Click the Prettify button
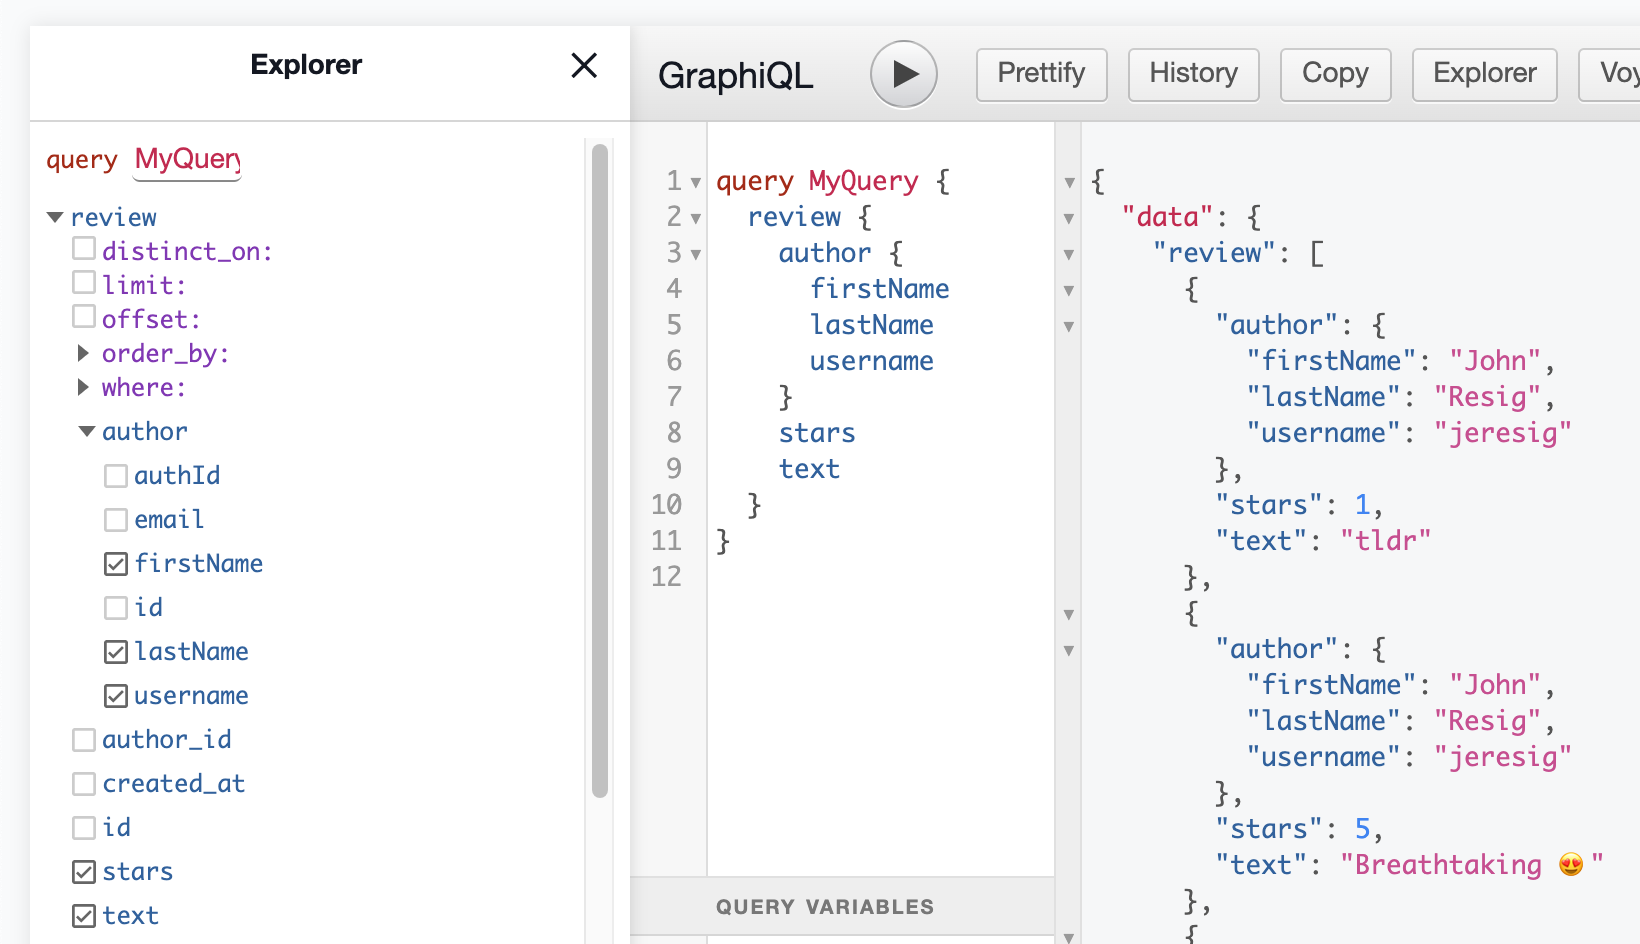1640x944 pixels. pos(1041,74)
